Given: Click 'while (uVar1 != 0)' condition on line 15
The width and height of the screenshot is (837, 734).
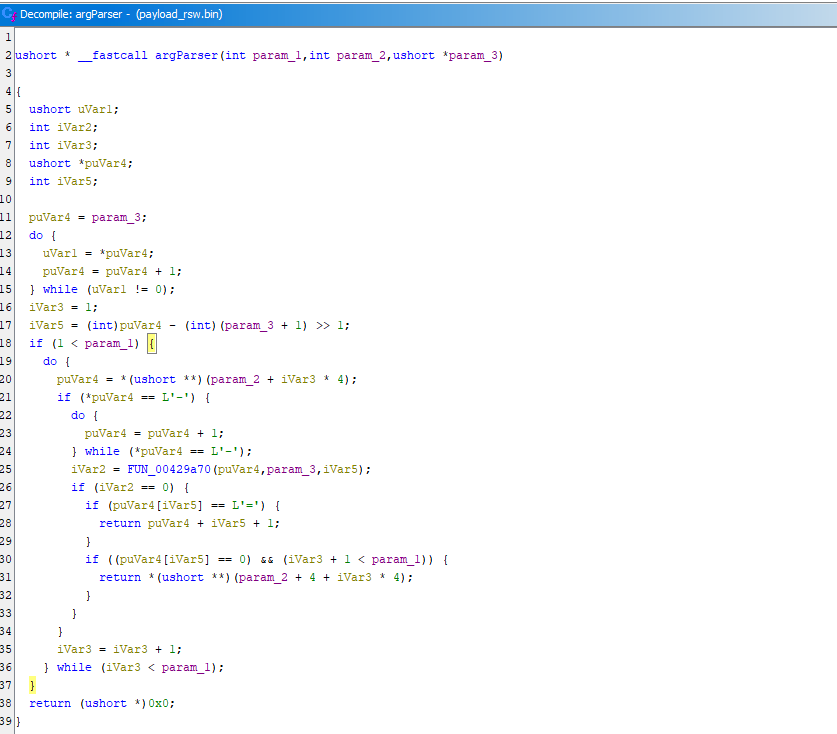Looking at the screenshot, I should click(109, 289).
